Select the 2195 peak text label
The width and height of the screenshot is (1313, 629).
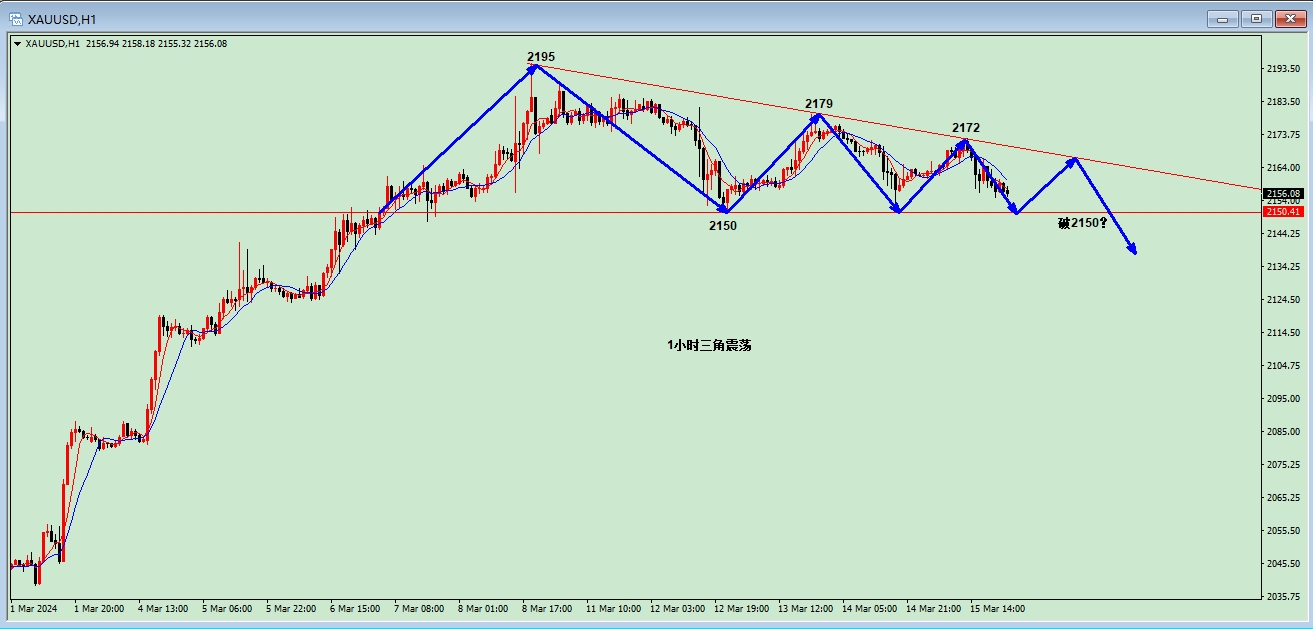(541, 57)
